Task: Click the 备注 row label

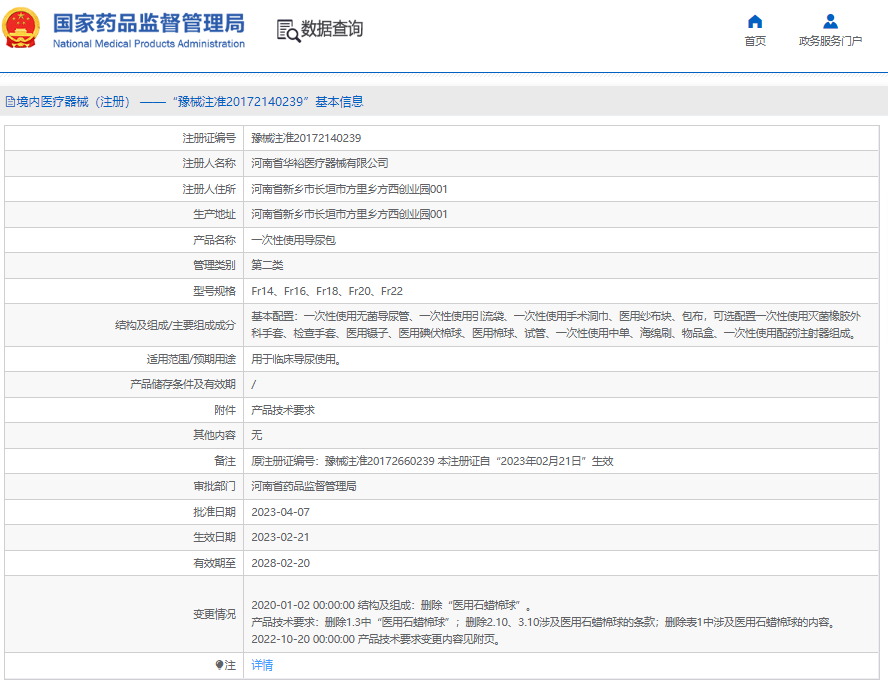Action: tap(225, 461)
